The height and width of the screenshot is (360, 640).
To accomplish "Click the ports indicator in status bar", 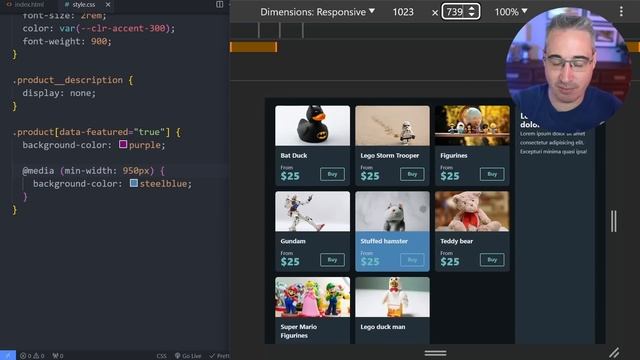I will 58,356.
